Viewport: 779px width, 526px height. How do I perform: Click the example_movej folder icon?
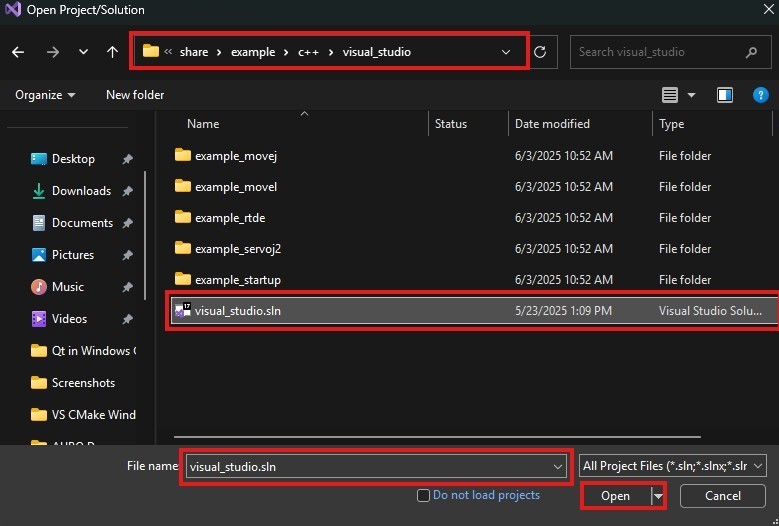click(x=183, y=155)
